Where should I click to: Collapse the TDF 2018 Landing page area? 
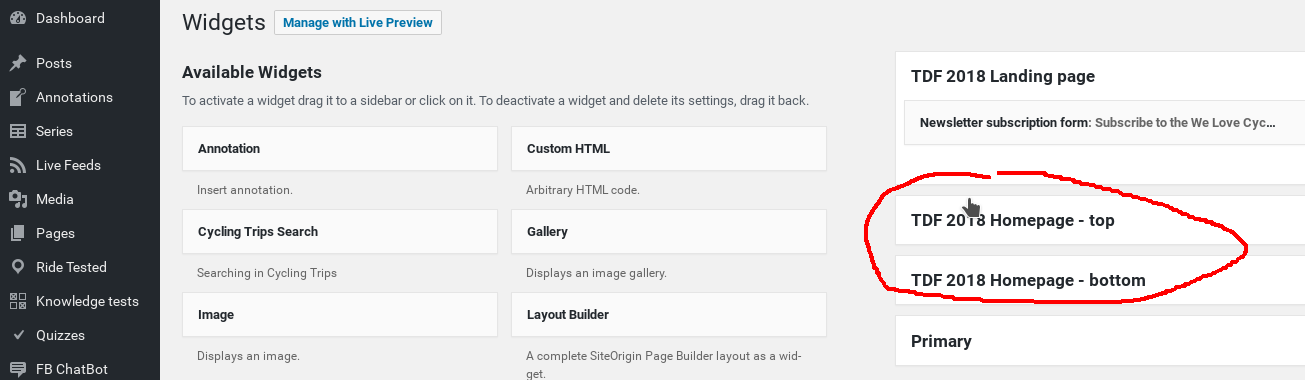pos(1100,76)
